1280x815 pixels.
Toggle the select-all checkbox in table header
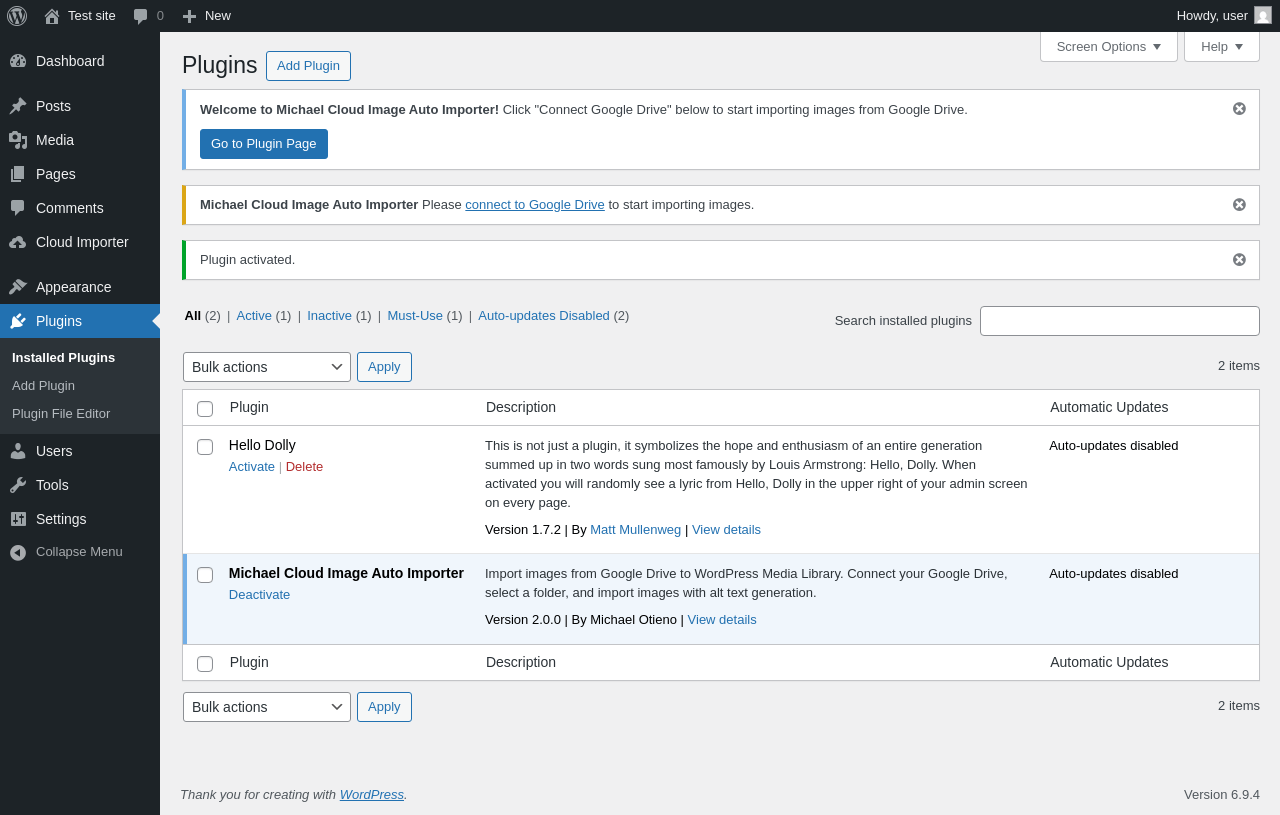click(205, 409)
